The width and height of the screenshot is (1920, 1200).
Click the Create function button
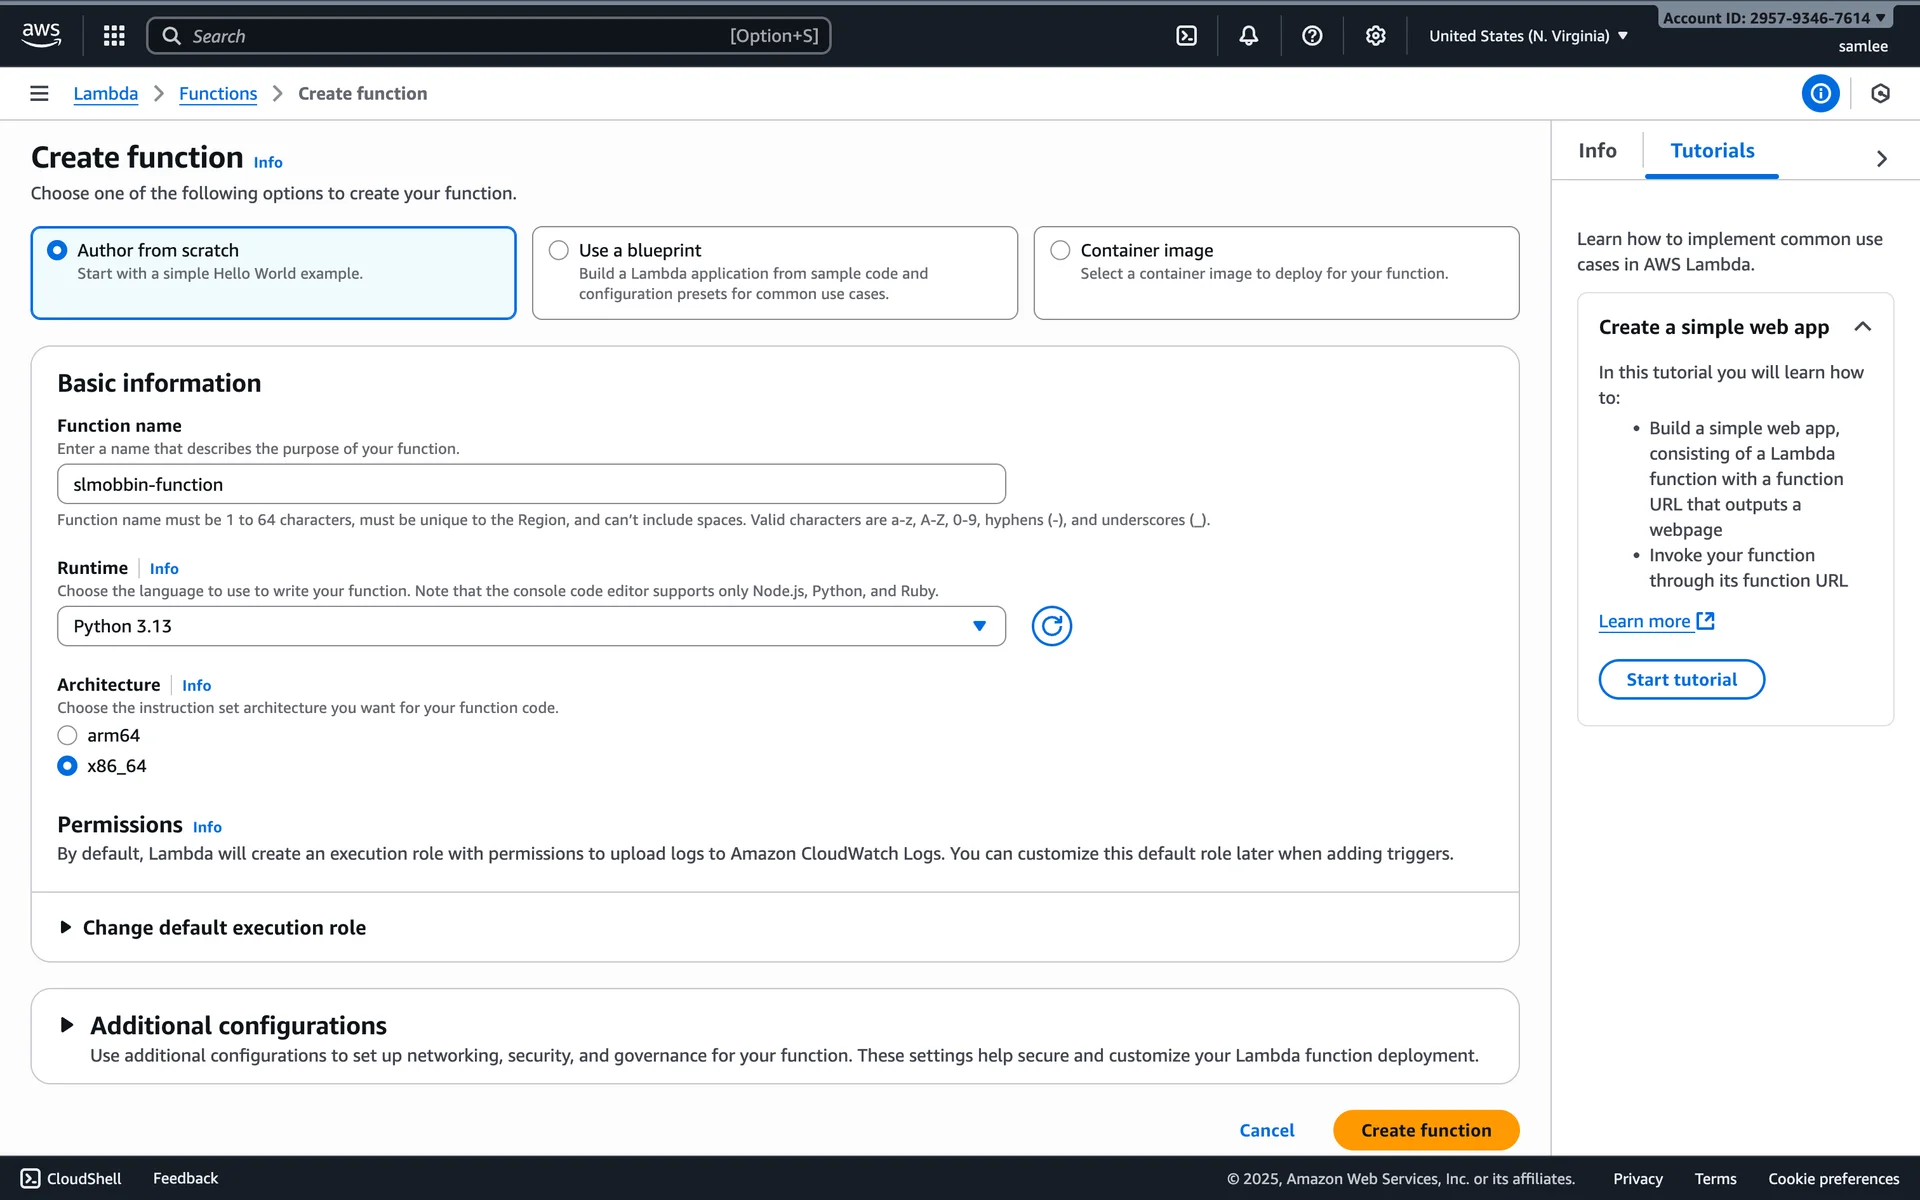click(x=1425, y=1130)
